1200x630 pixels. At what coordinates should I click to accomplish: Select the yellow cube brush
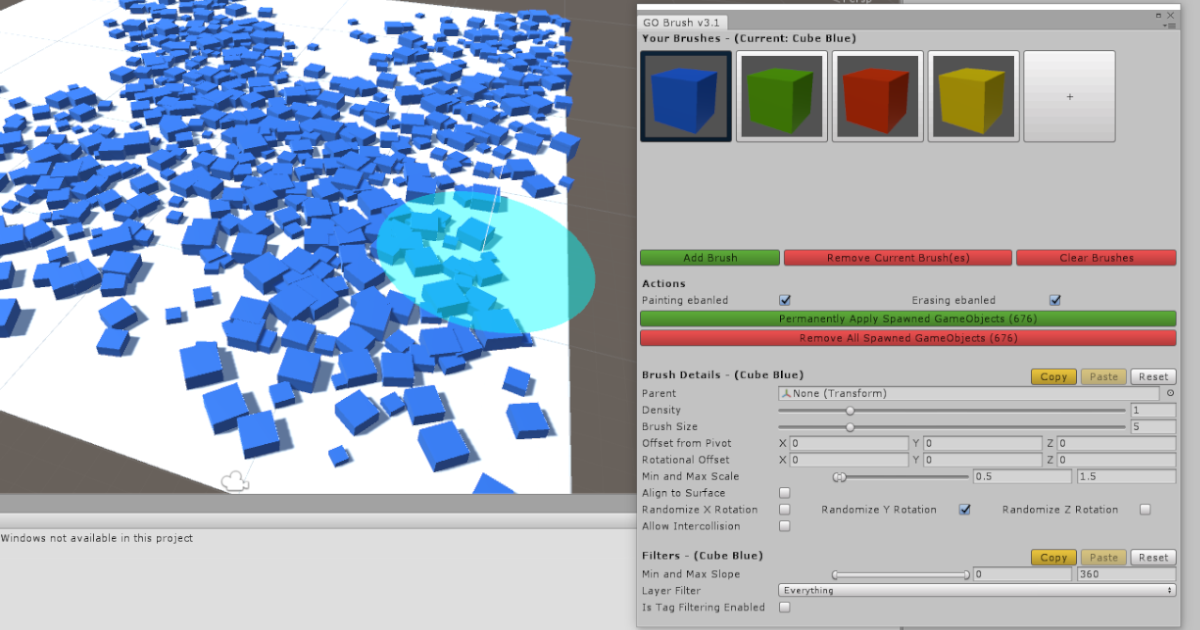[x=973, y=95]
